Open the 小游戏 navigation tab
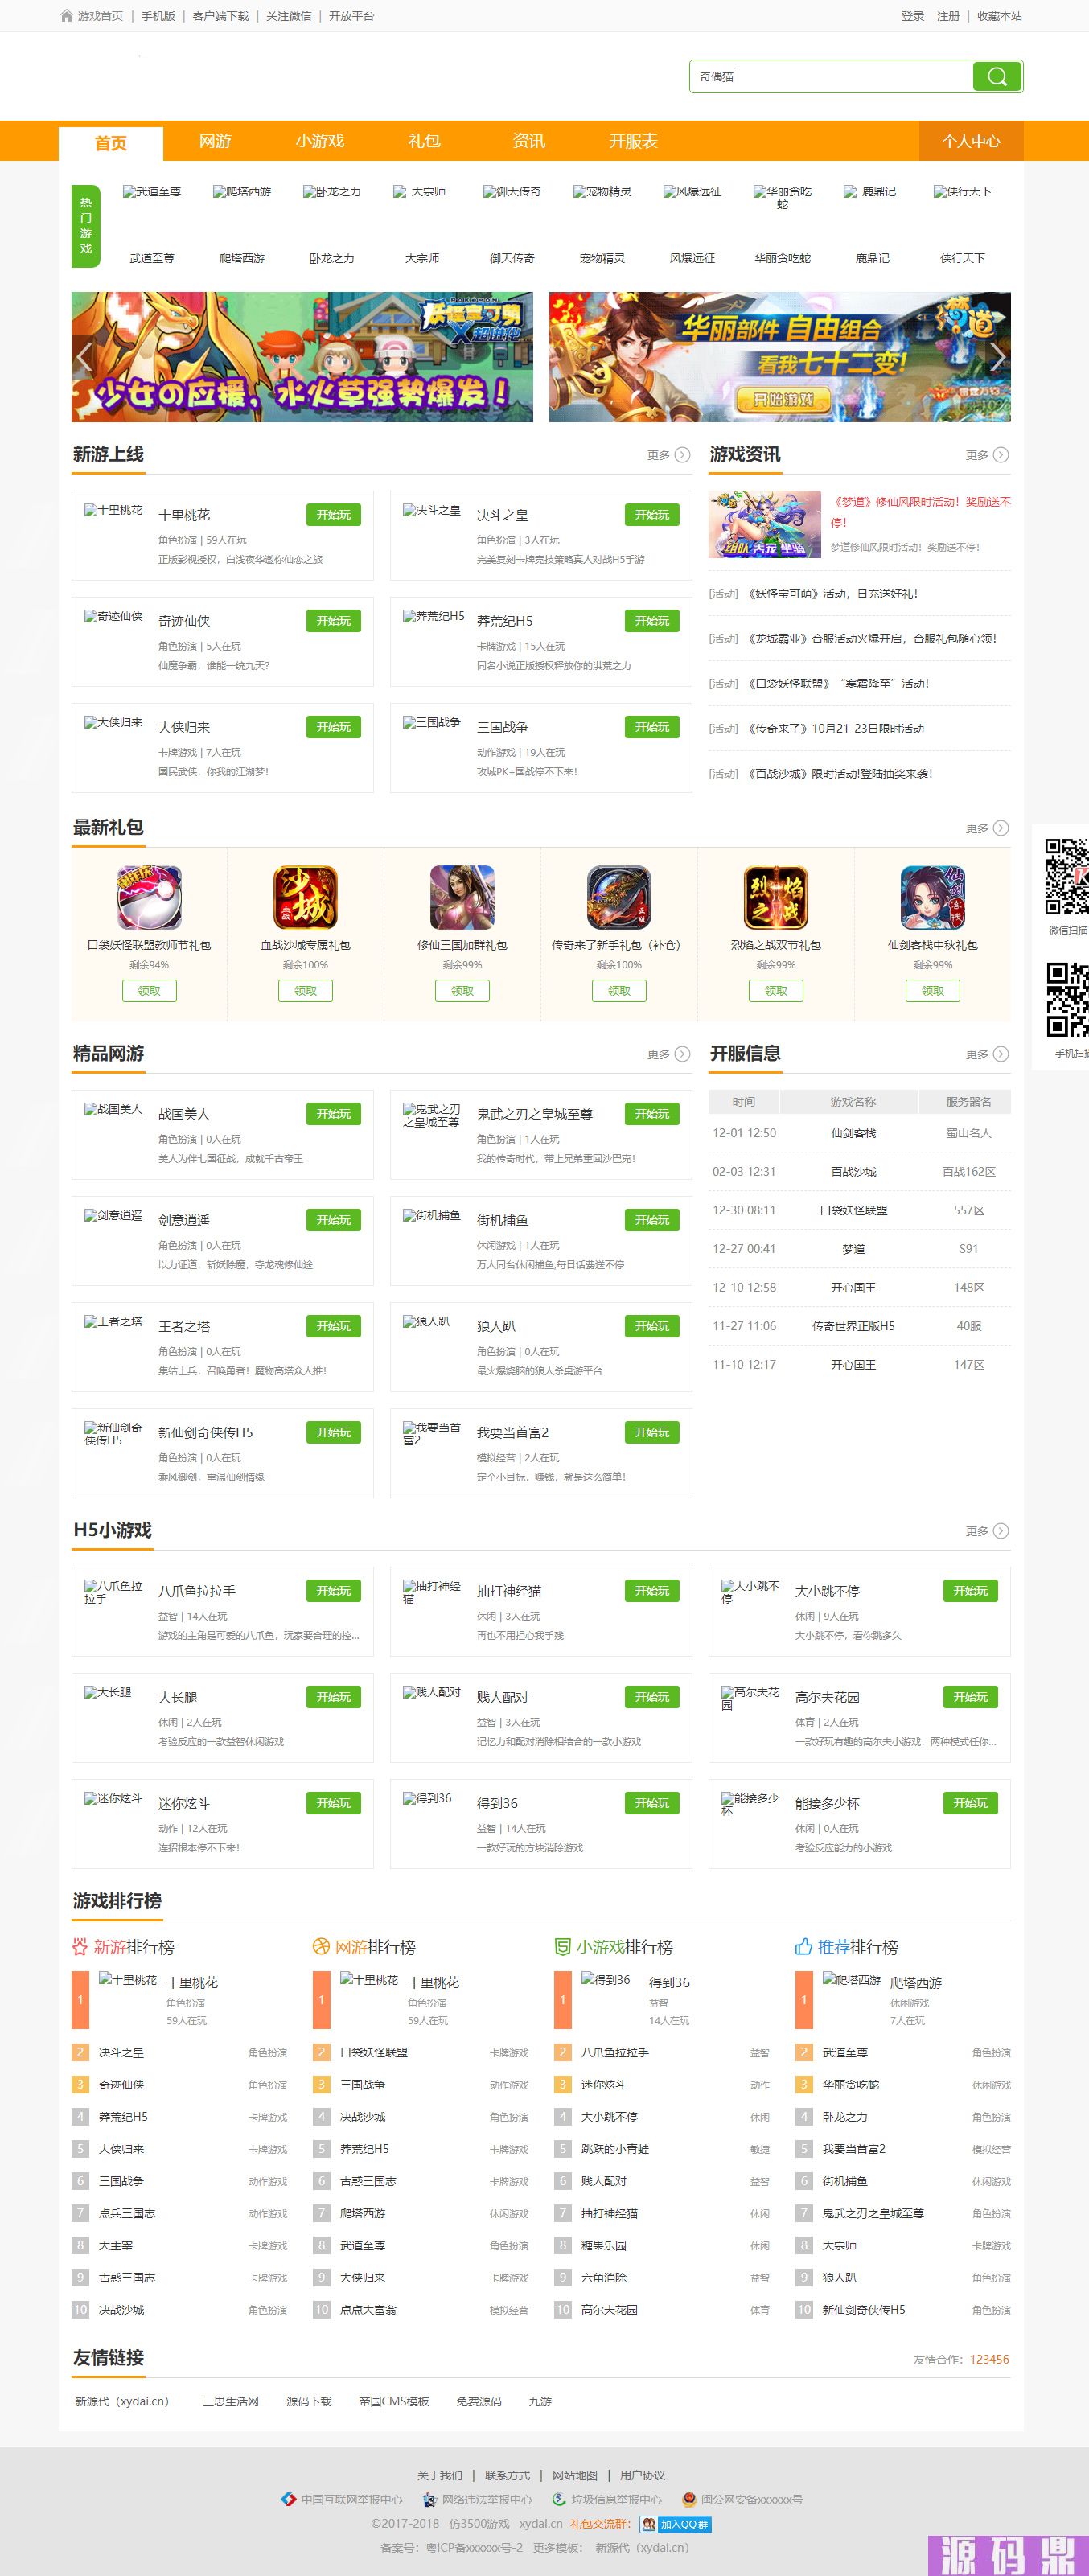This screenshot has height=2576, width=1089. tap(320, 141)
